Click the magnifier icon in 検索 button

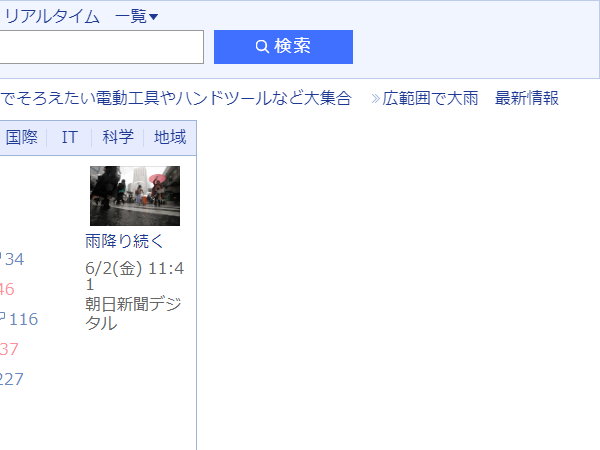coord(262,47)
